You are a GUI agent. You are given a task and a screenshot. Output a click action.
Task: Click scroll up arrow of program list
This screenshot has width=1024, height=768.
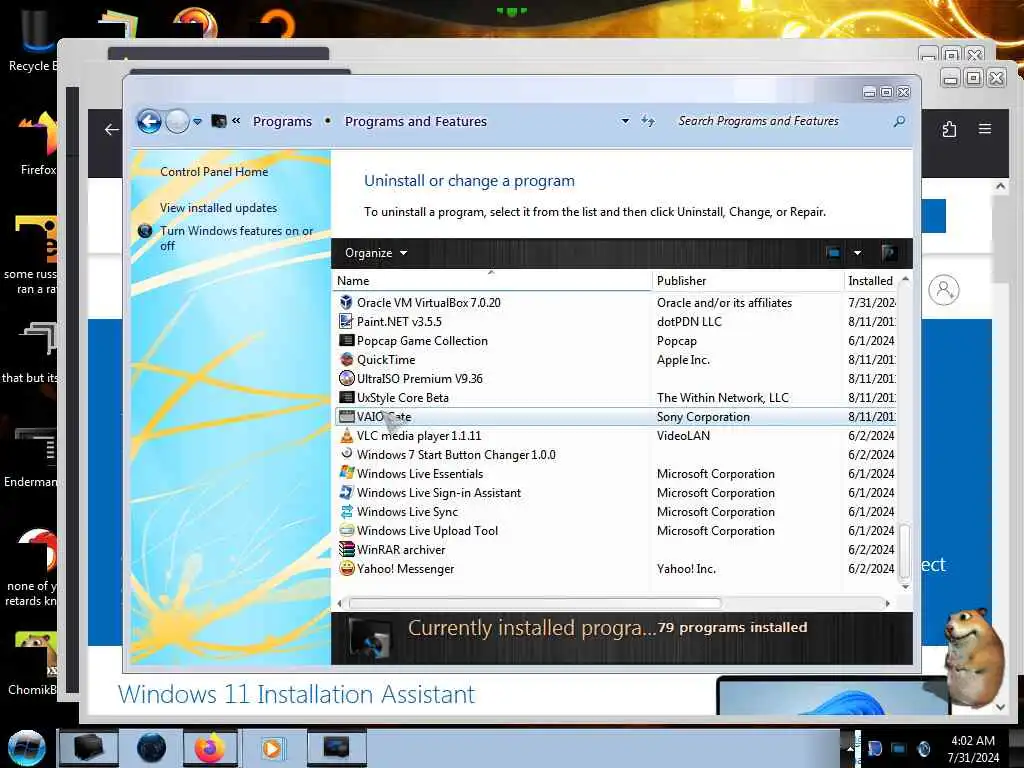(x=905, y=279)
